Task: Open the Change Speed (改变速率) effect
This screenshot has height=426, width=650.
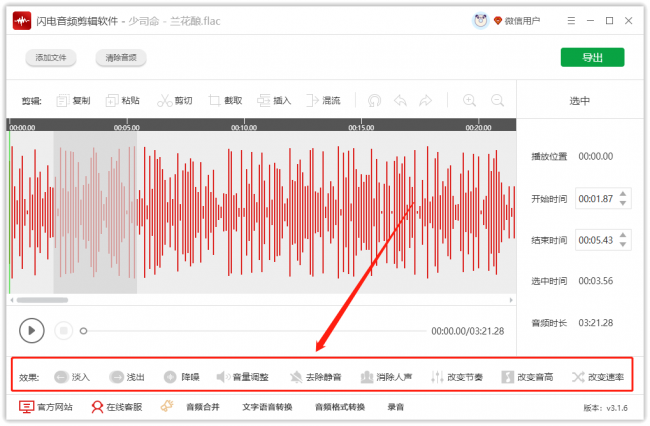Action: [598, 377]
